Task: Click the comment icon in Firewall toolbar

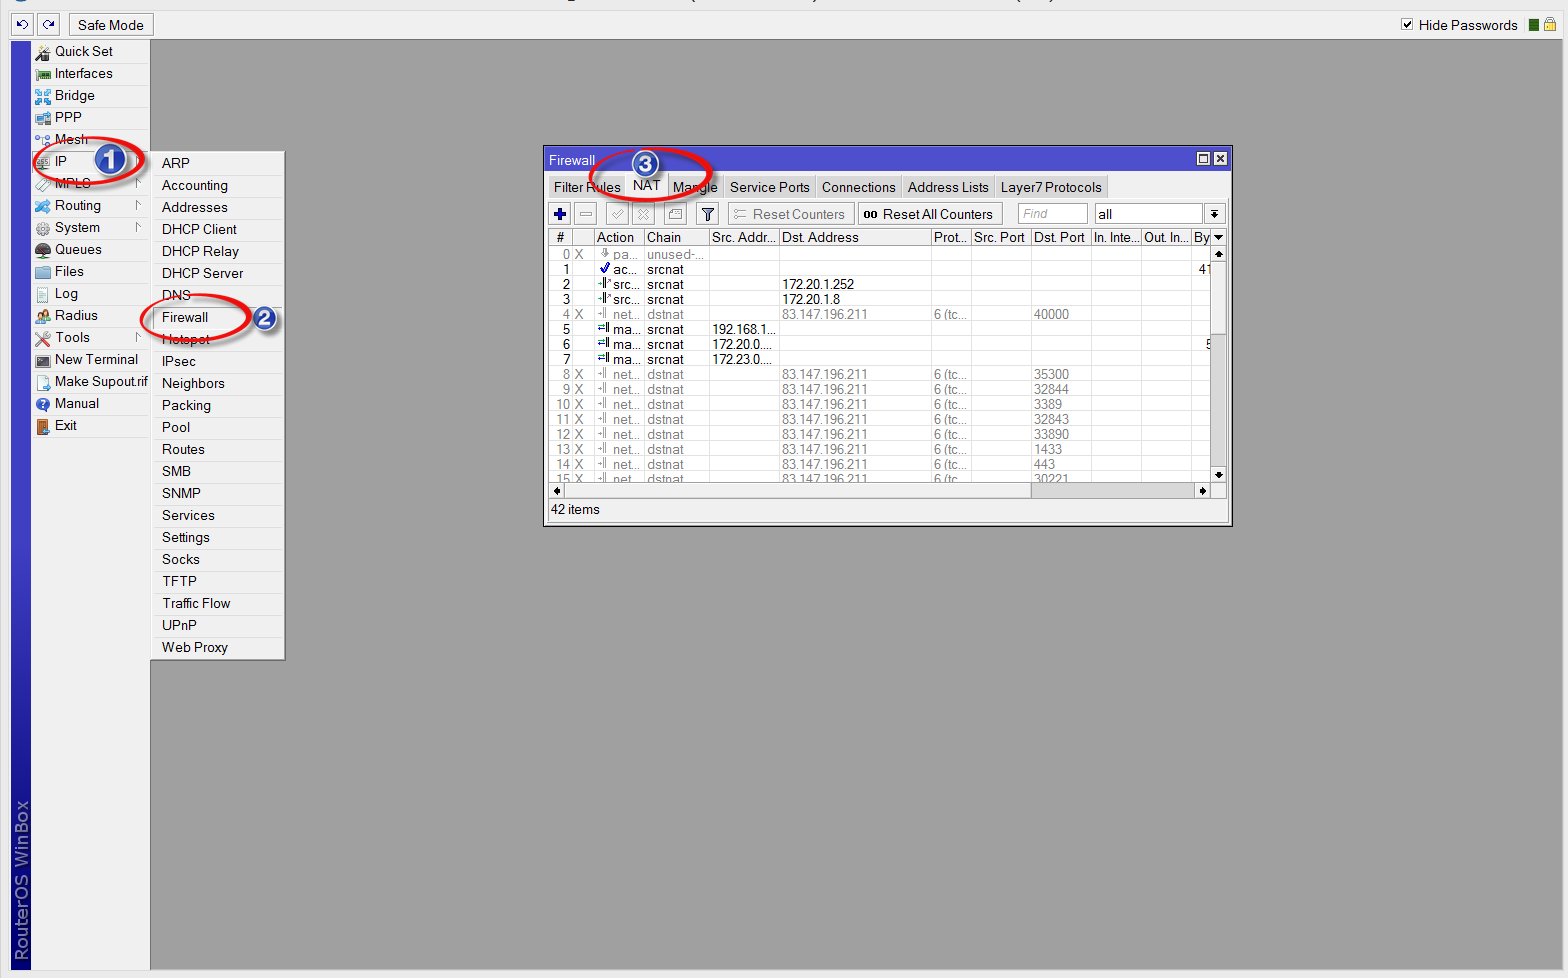Action: [x=676, y=214]
